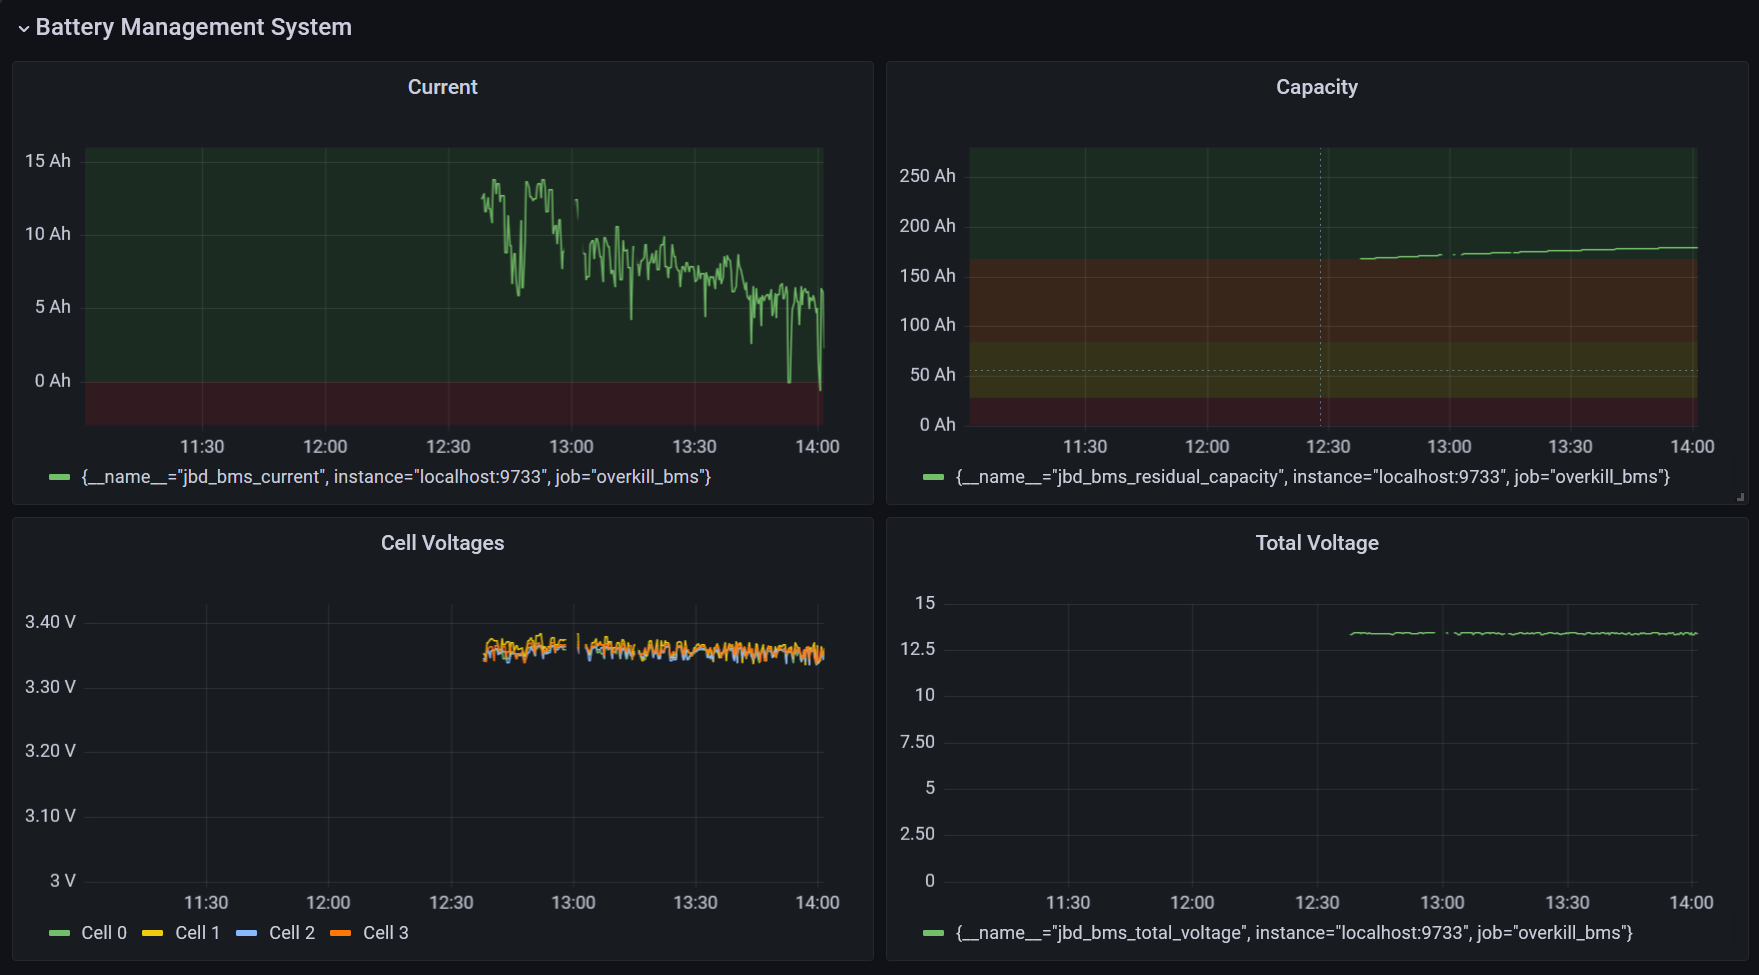
Task: Toggle Cell 2 series in legend
Action: click(x=292, y=933)
